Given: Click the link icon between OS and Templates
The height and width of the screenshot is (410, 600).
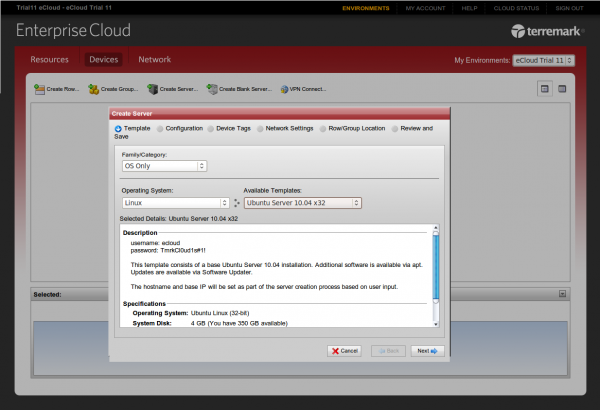Looking at the screenshot, I should 236,203.
